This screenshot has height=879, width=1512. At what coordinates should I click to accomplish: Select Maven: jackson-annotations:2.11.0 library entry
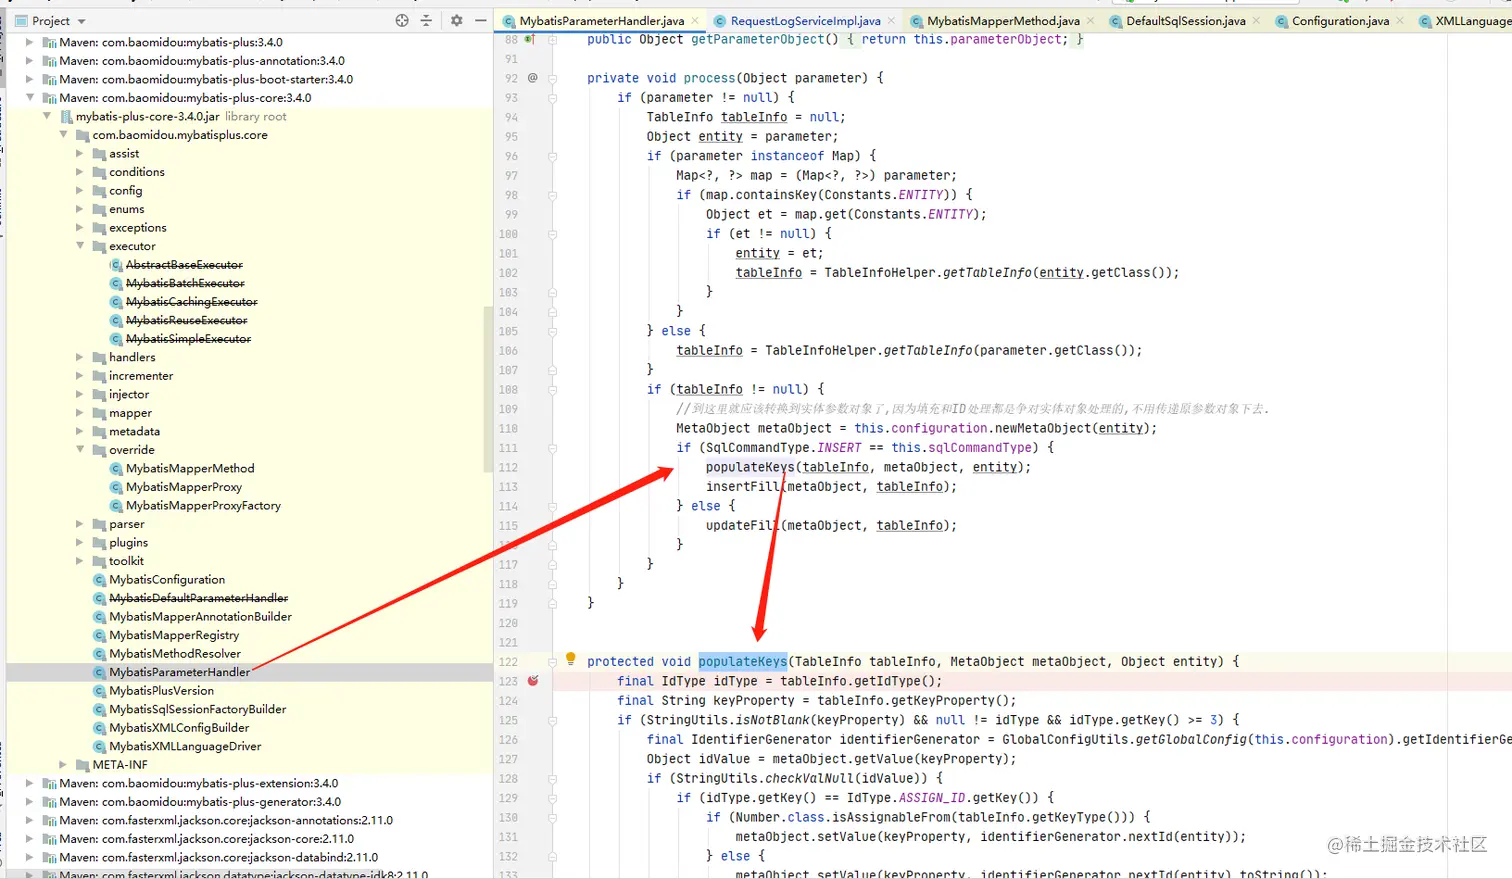coord(225,820)
